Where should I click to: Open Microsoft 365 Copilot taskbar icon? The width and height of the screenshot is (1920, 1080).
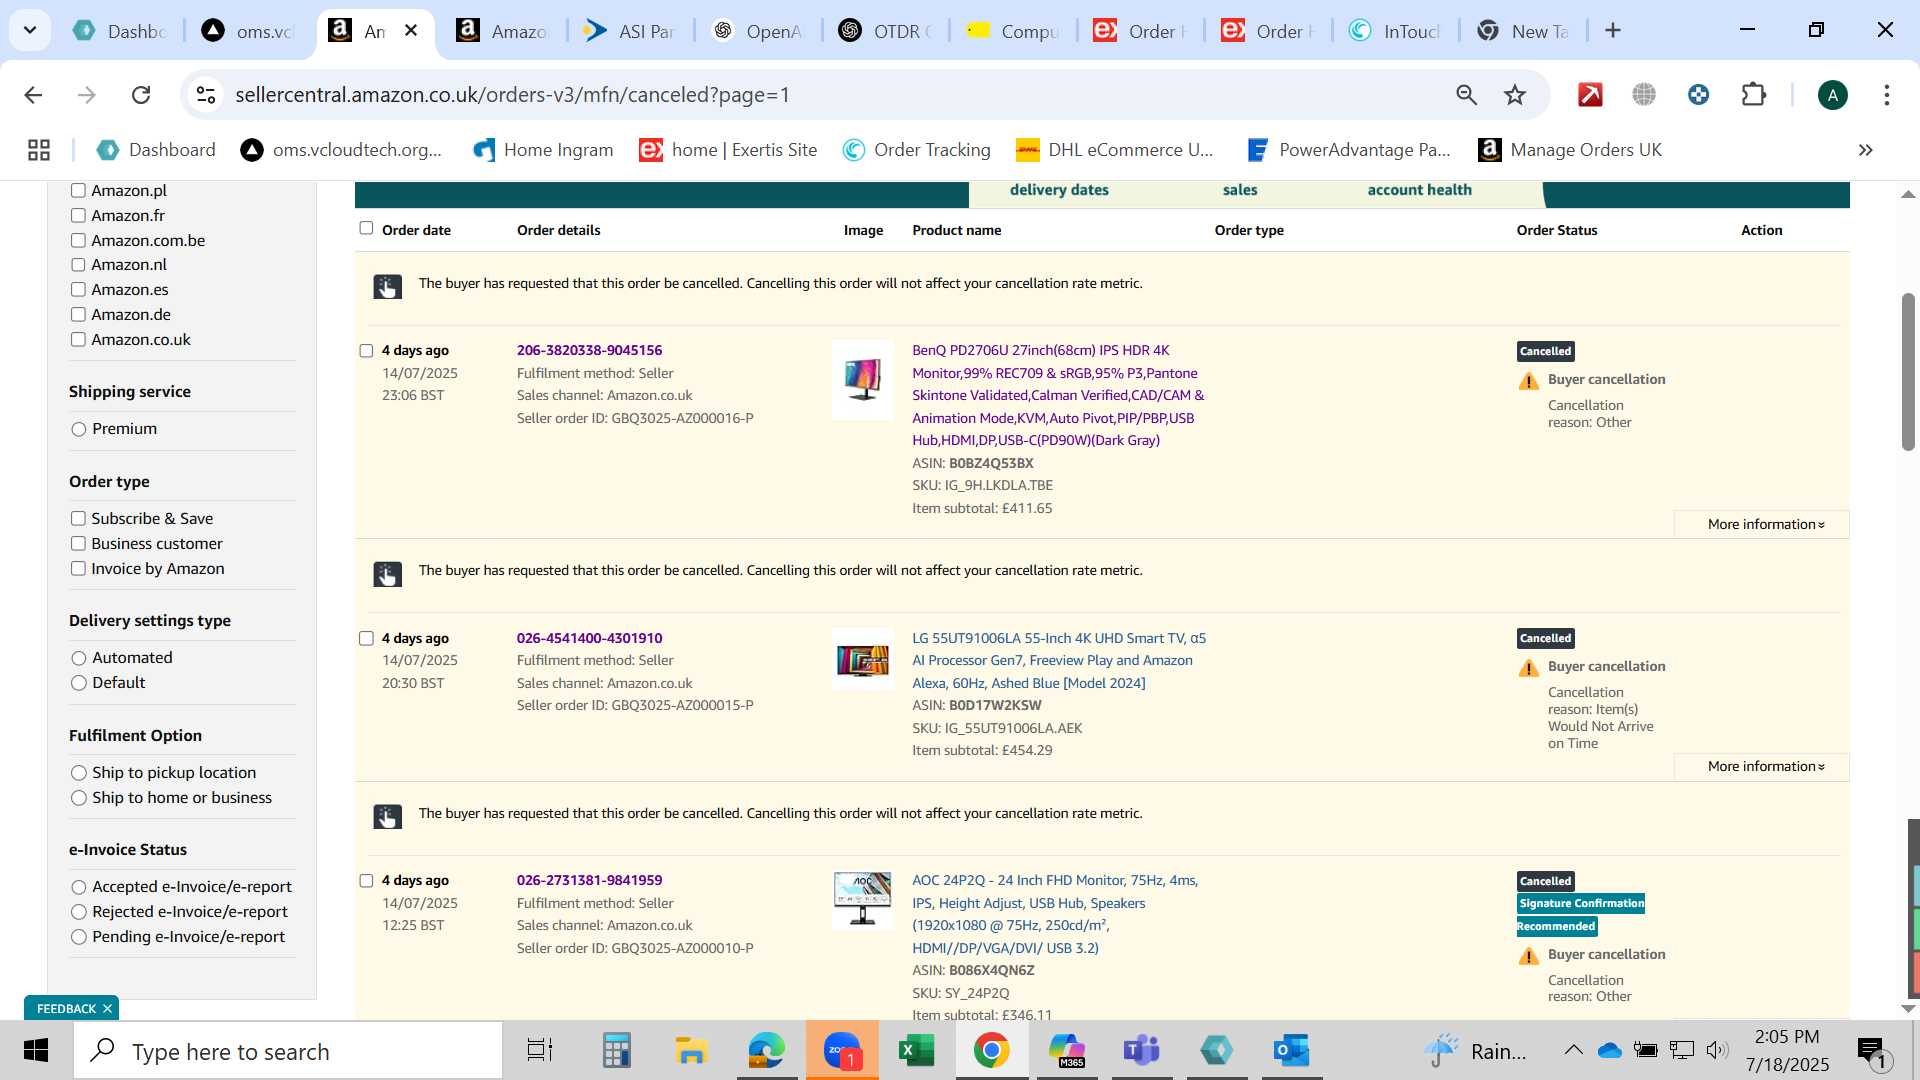click(x=1066, y=1051)
